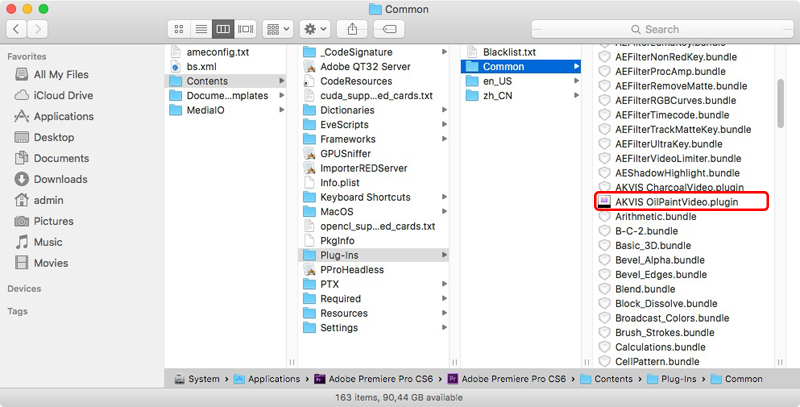The width and height of the screenshot is (800, 407).
Task: Expand the Required folder arrow
Action: point(444,298)
